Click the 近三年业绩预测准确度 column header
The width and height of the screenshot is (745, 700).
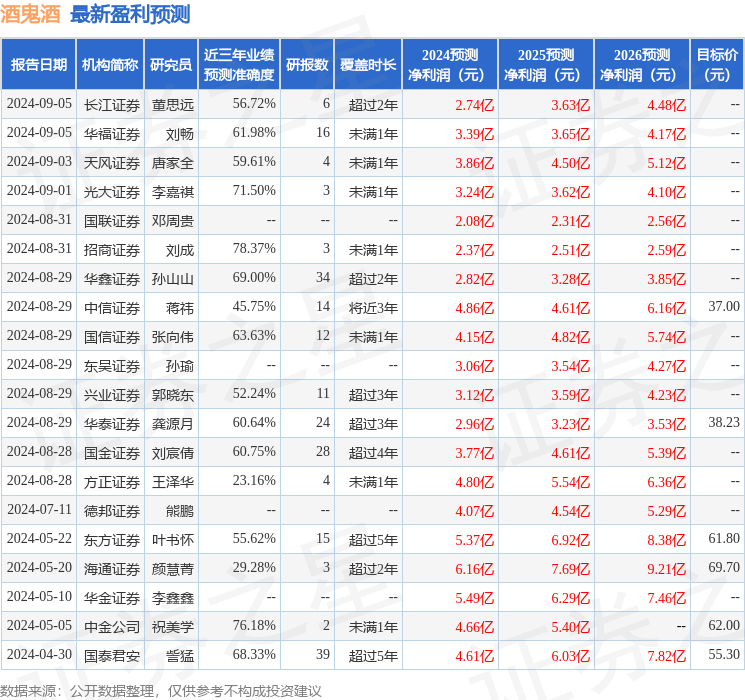[x=239, y=65]
